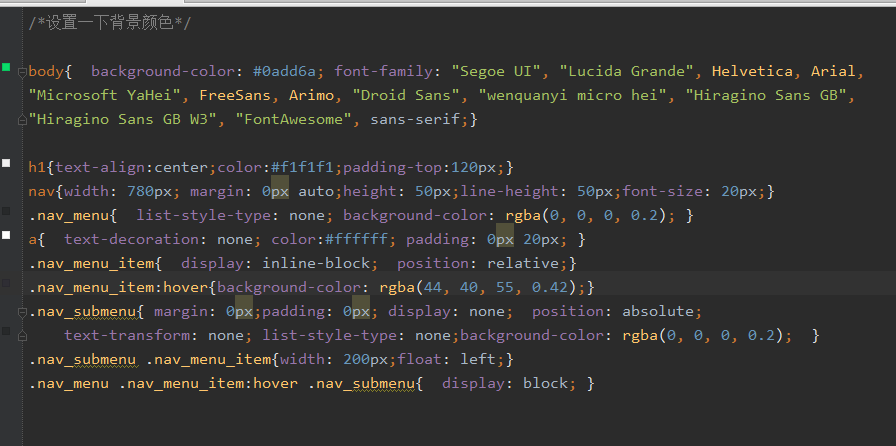The width and height of the screenshot is (896, 446).
Task: Open the white gutter swatch beside the a rule
Action: tap(6, 235)
